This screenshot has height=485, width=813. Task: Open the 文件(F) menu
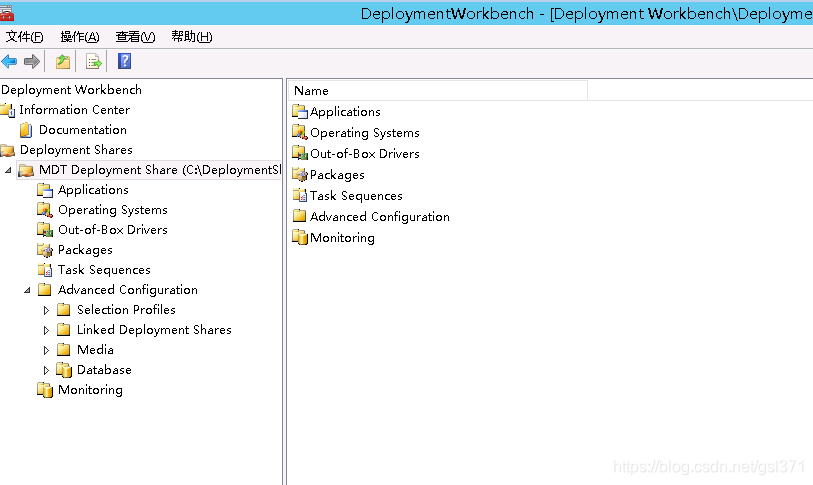[x=24, y=37]
